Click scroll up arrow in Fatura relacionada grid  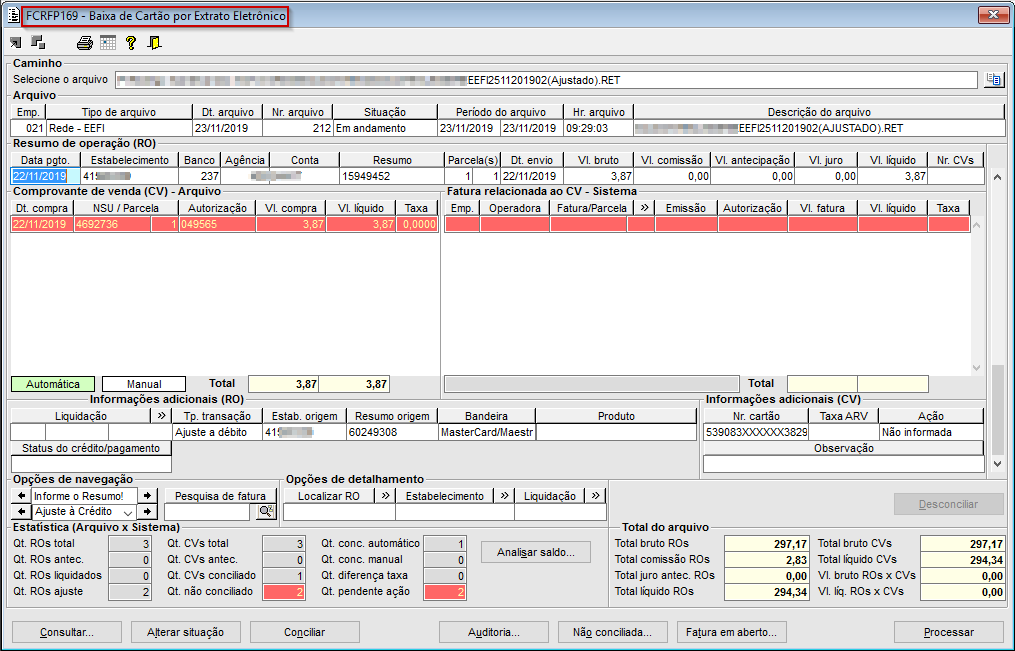click(977, 225)
